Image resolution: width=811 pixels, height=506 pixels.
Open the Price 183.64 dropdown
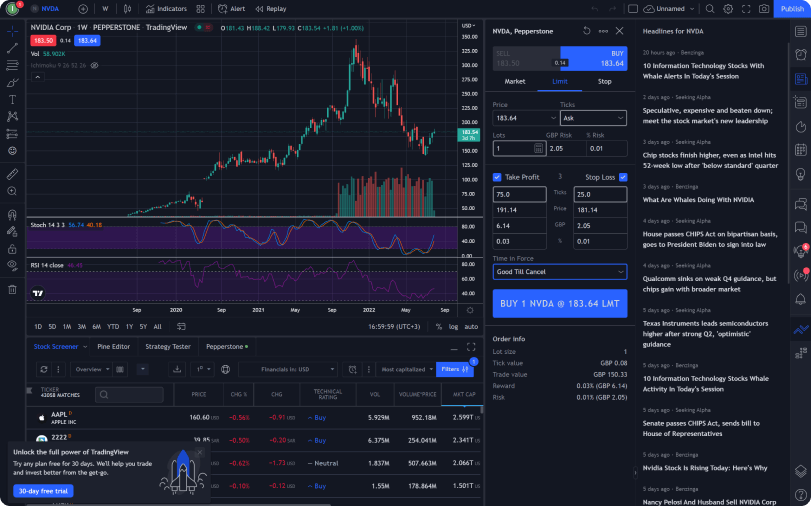click(x=525, y=118)
